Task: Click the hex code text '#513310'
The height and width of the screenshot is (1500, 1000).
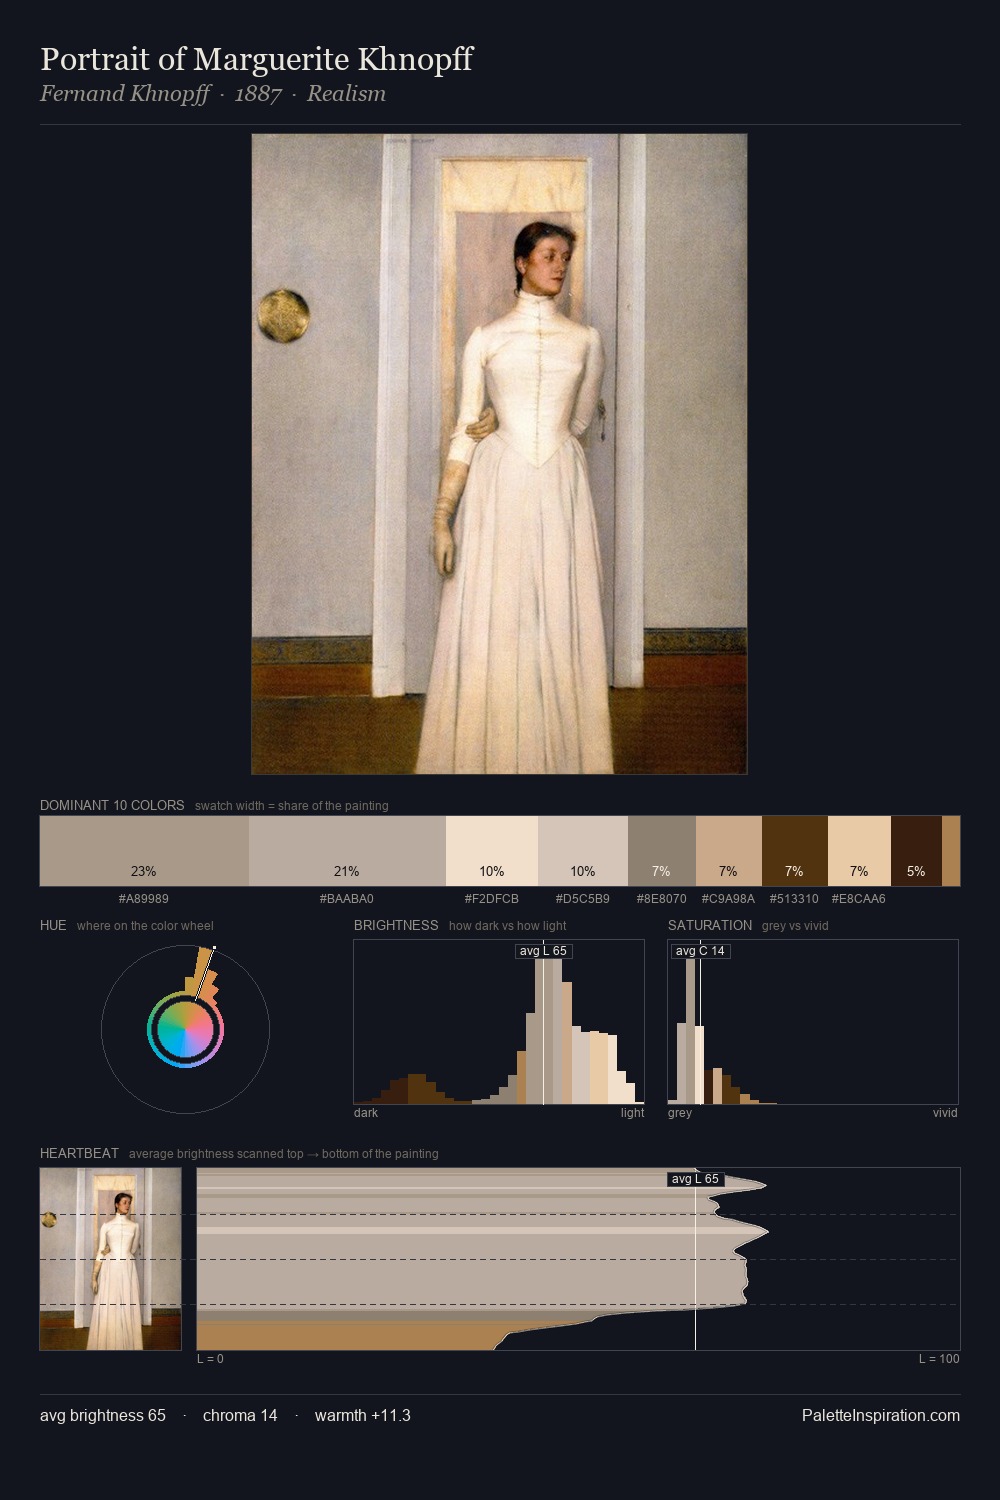Action: click(x=795, y=899)
